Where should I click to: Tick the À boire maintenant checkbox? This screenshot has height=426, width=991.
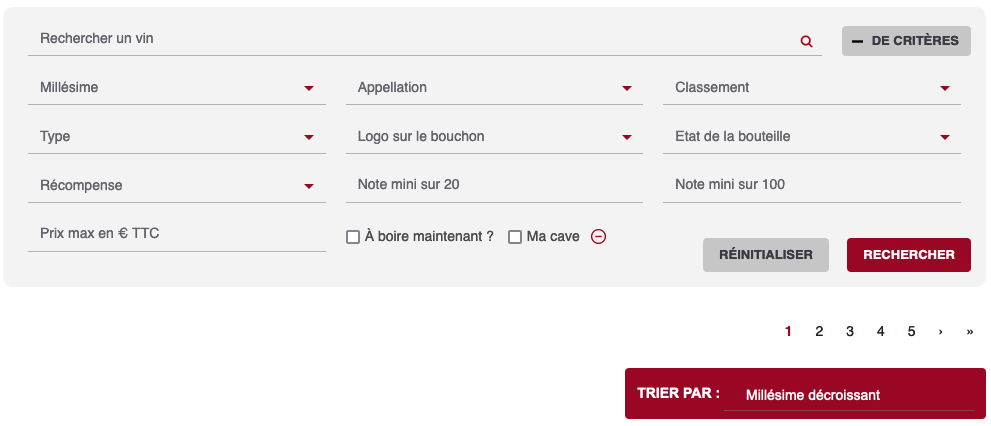[353, 237]
